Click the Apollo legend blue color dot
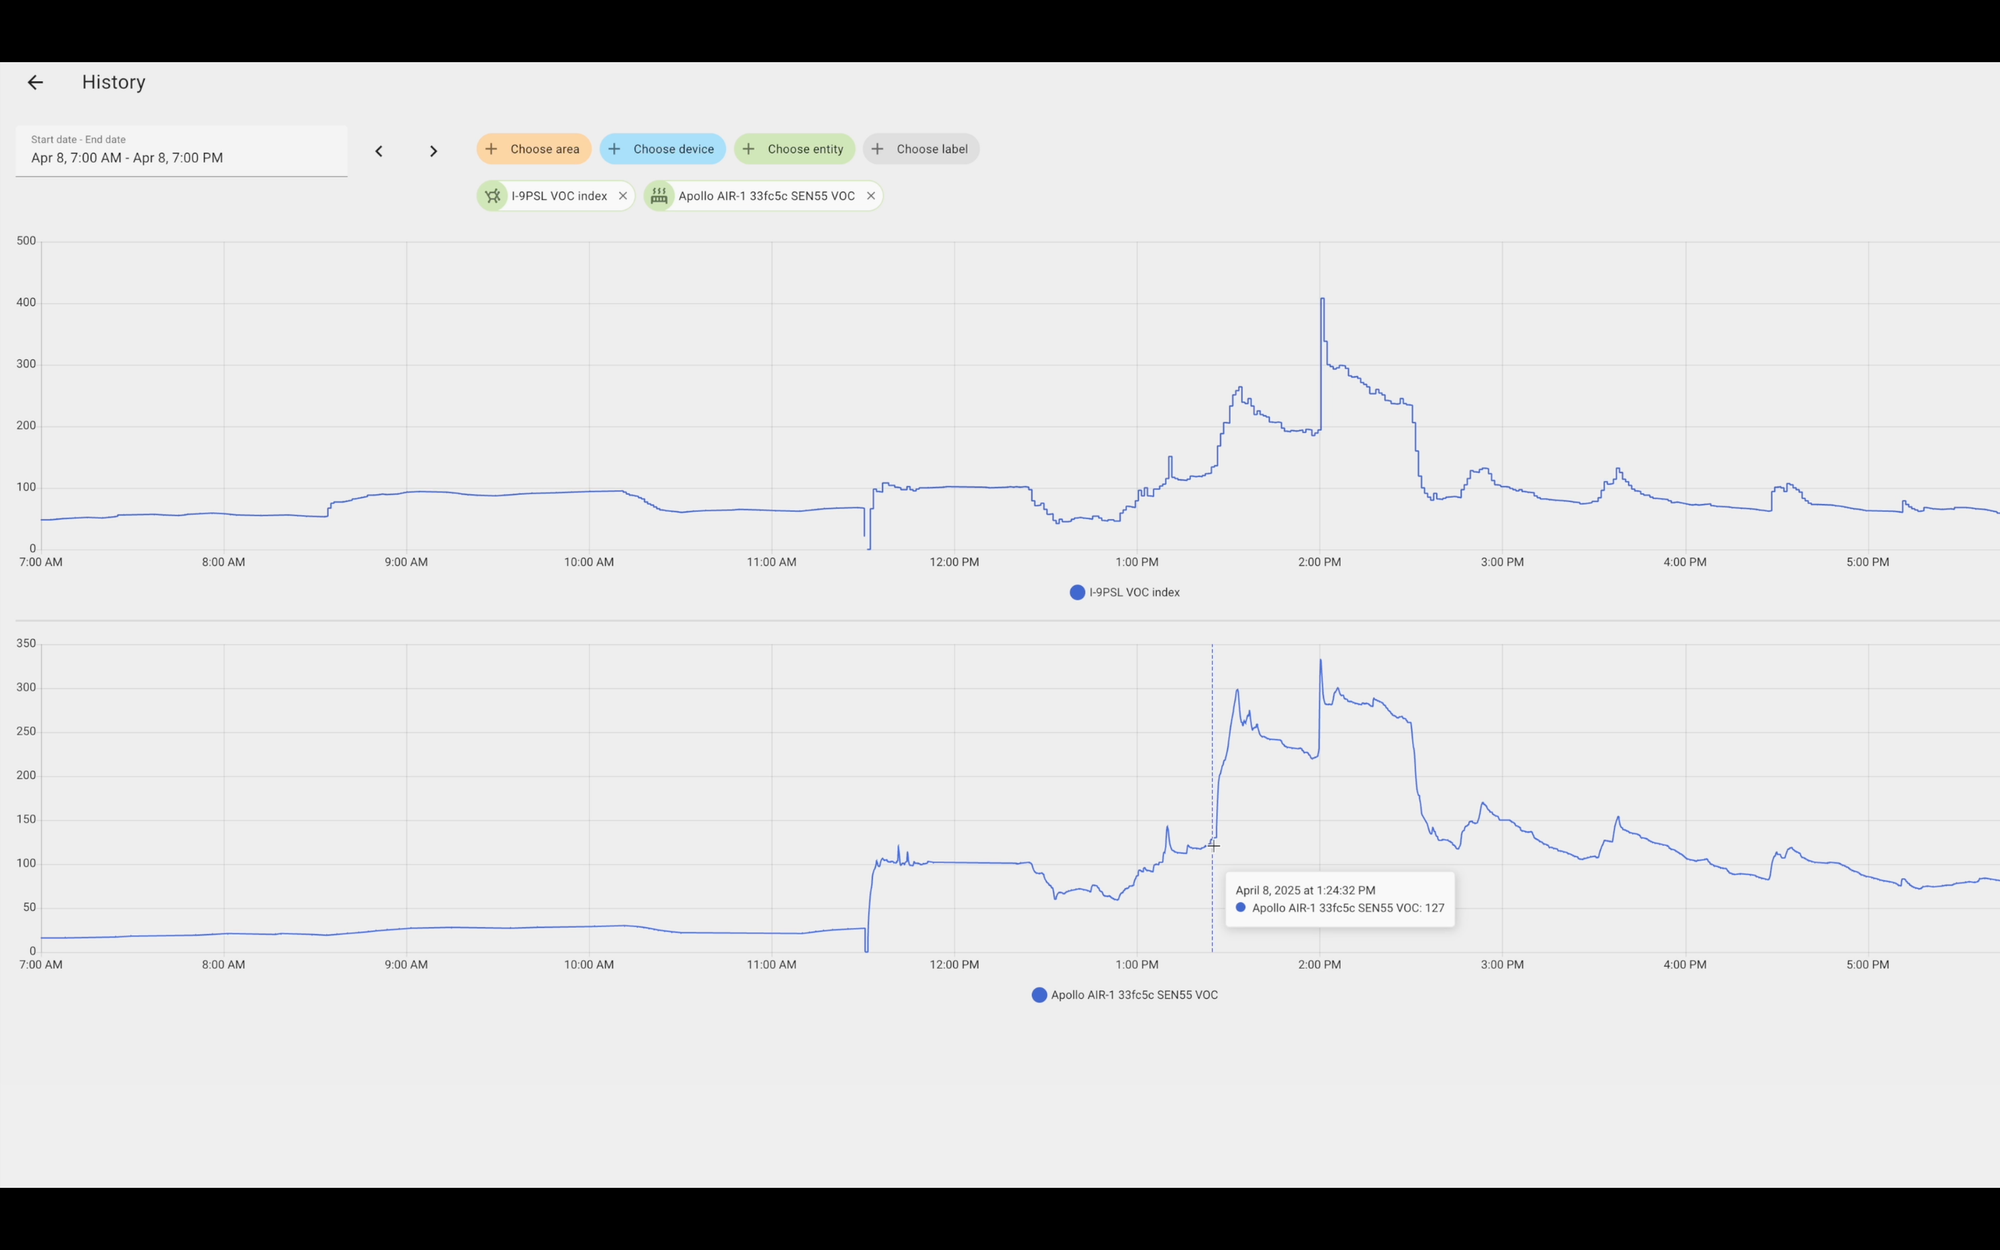Image resolution: width=2000 pixels, height=1250 pixels. click(1039, 995)
